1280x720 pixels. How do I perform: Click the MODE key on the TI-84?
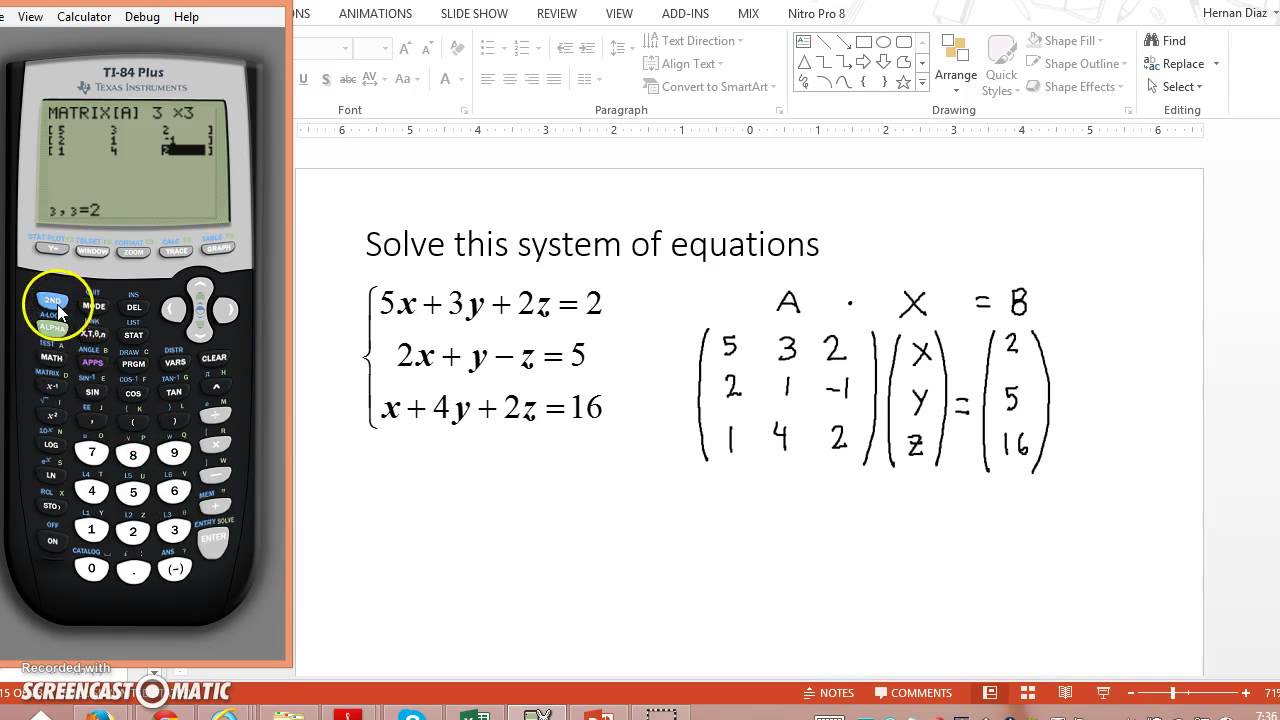(93, 307)
